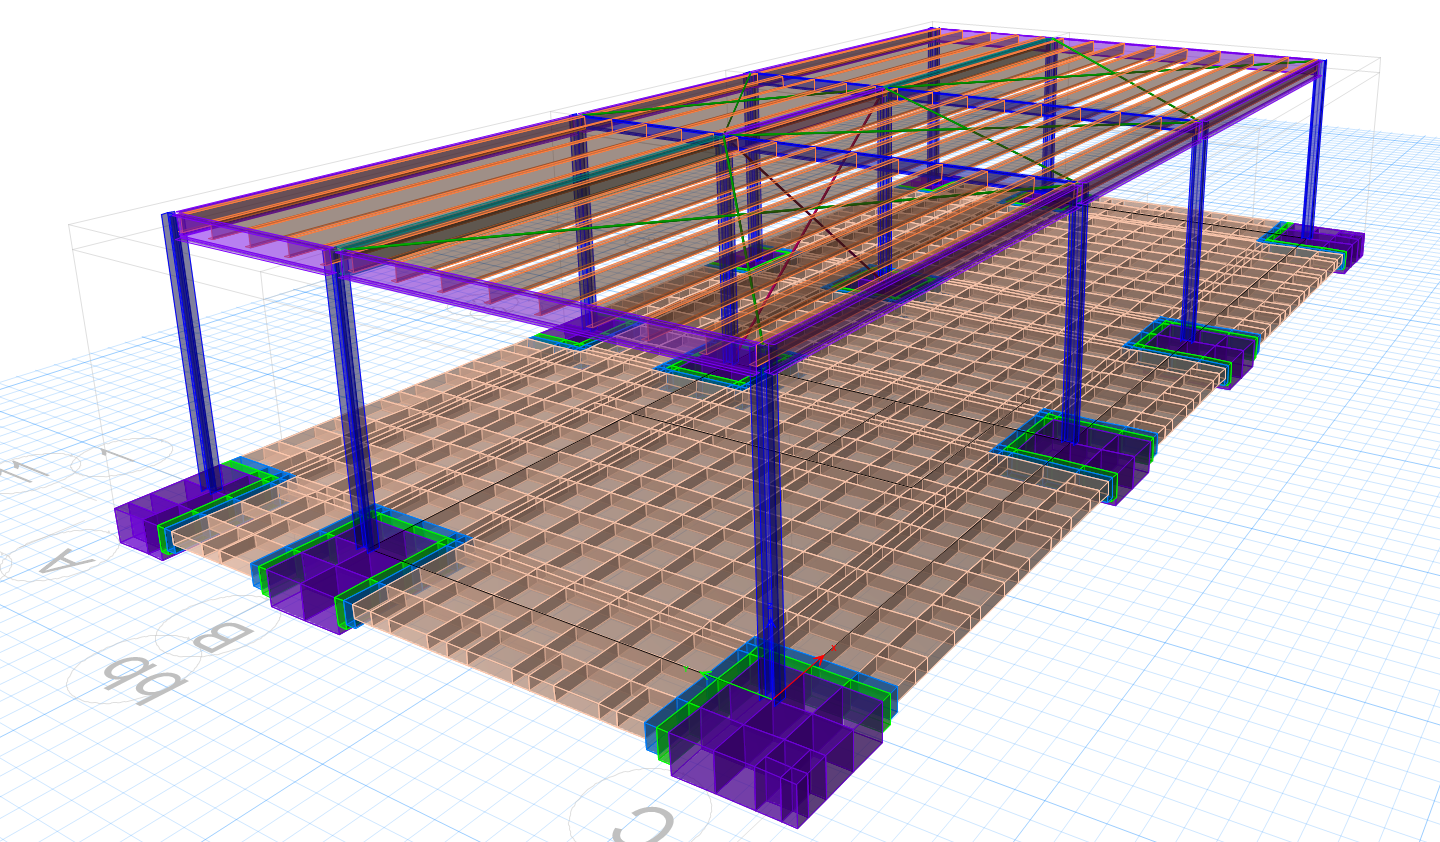Click the green Y axis arrow at origin
Image resolution: width=1440 pixels, height=842 pixels.
click(x=688, y=666)
